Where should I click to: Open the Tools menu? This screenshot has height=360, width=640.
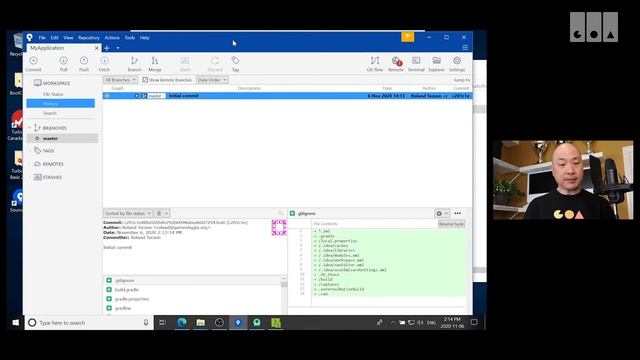click(130, 38)
